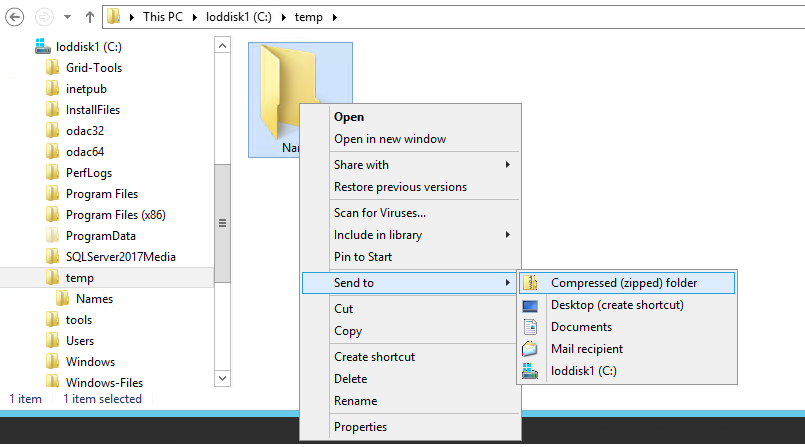Select Properties in the context menu
Screen dimensions: 805x447
[x=360, y=427]
